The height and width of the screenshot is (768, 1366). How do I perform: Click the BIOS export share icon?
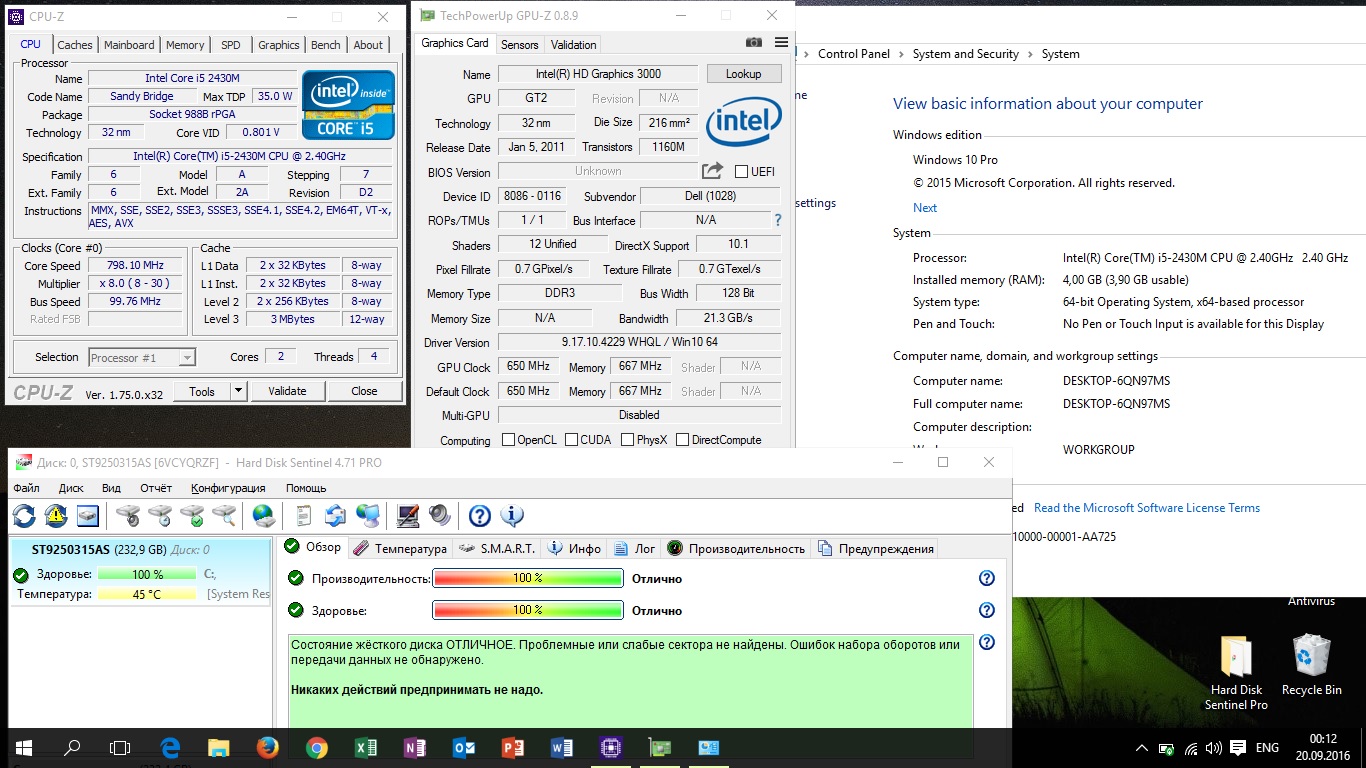[712, 171]
